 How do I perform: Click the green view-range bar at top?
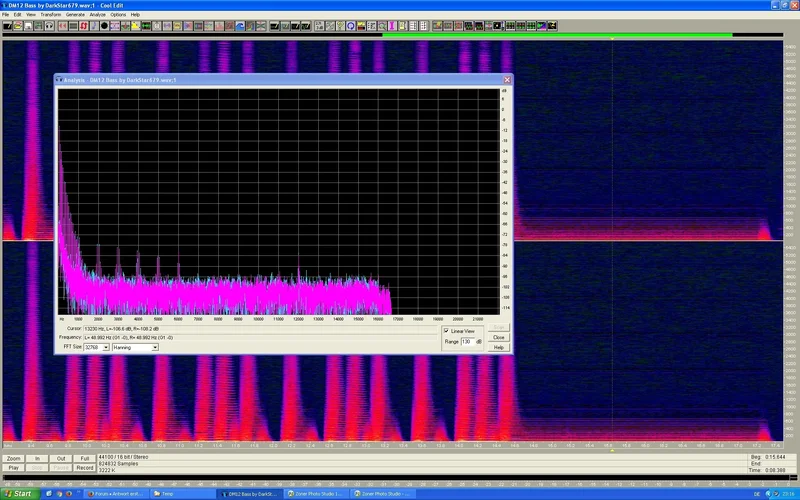pyautogui.click(x=556, y=35)
